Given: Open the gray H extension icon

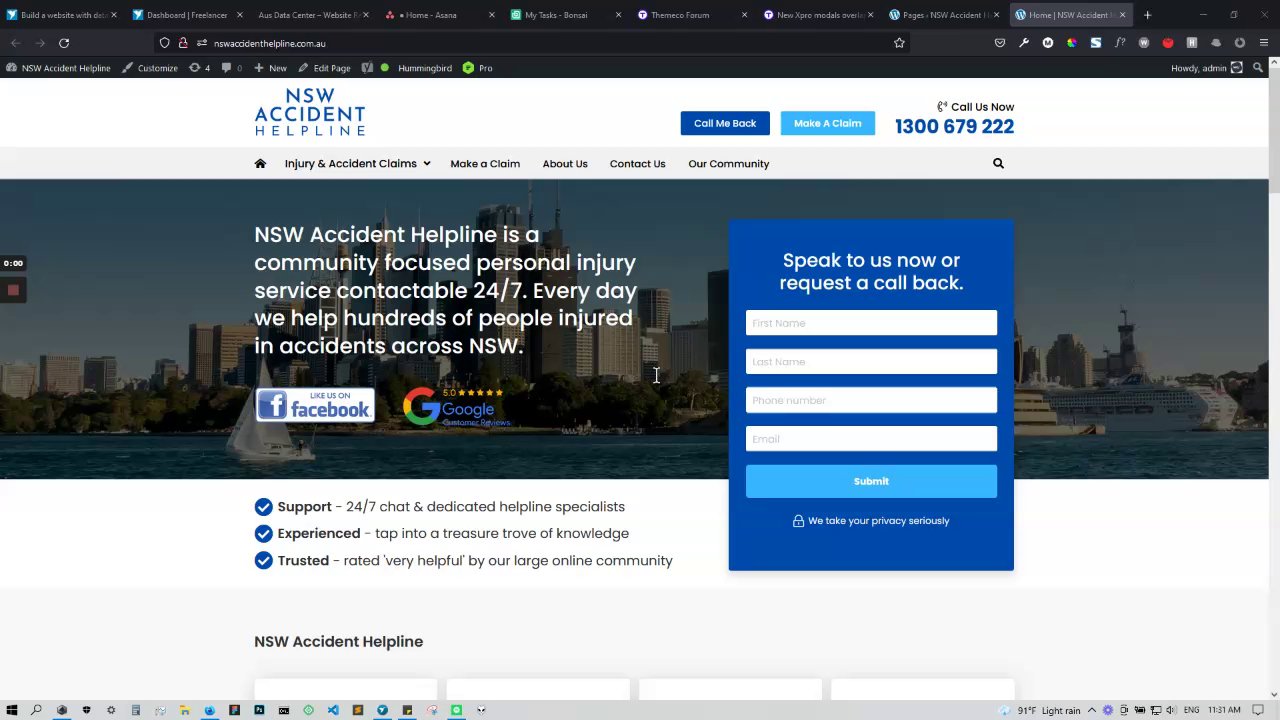Looking at the screenshot, I should coord(1192,43).
